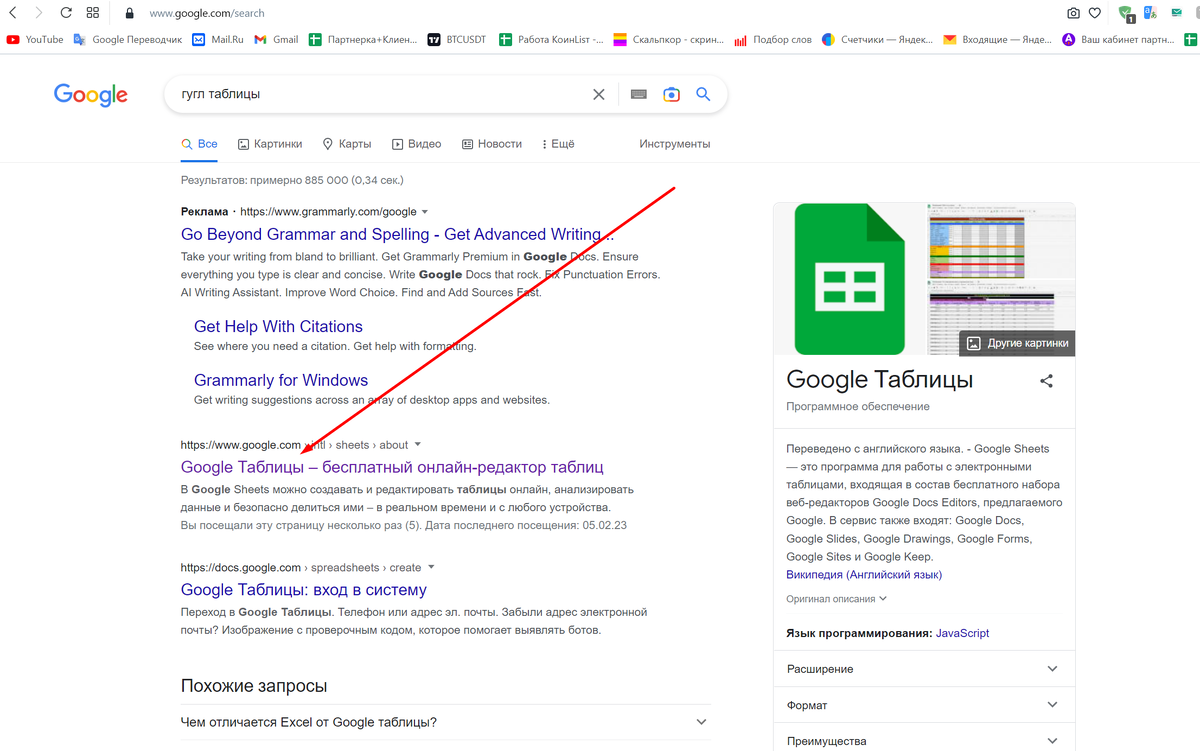Screen dimensions: 1200x751
Task: Switch to the Видео tab
Action: click(x=417, y=144)
